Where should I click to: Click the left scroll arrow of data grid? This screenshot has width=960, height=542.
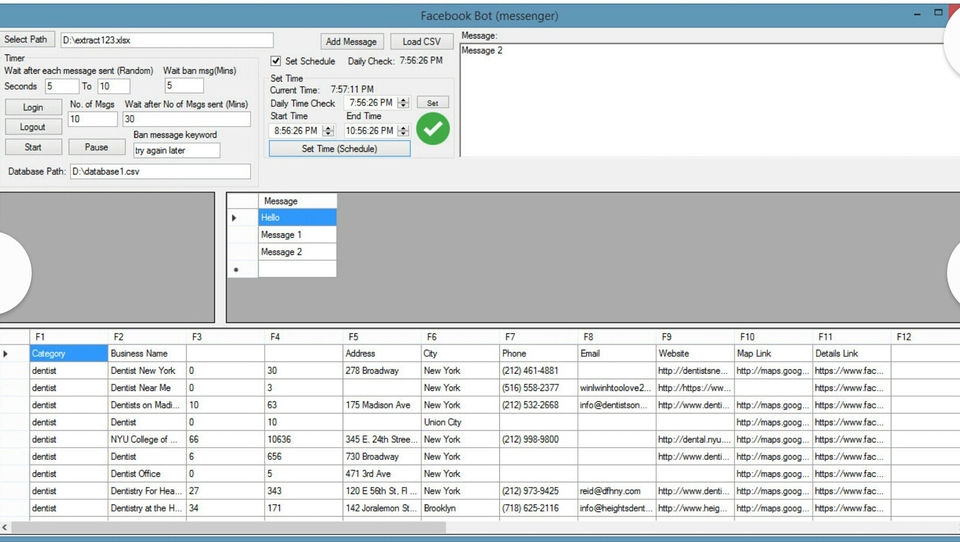point(5,527)
